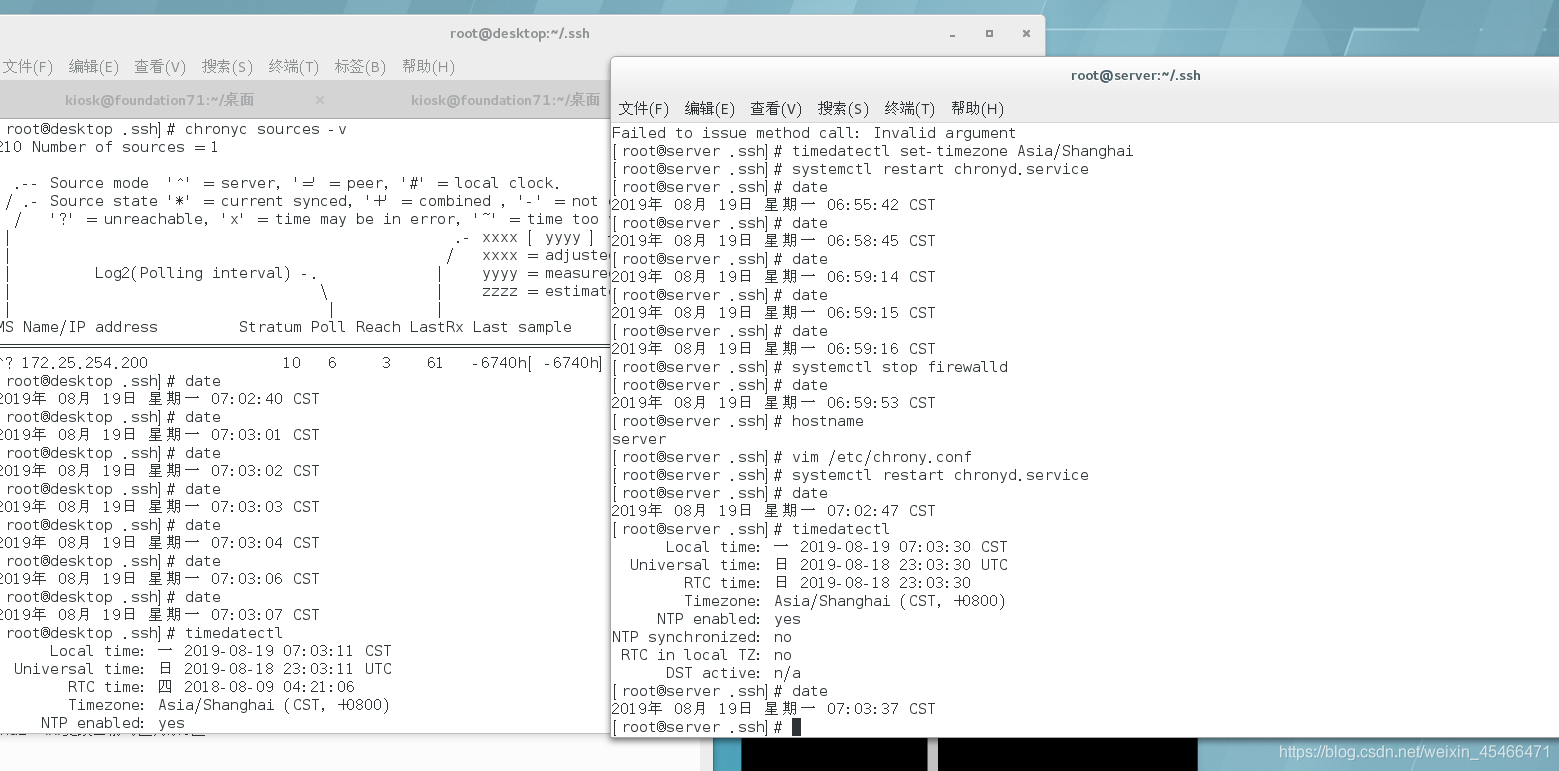Close the root@desktop terminal window

pyautogui.click(x=1026, y=33)
